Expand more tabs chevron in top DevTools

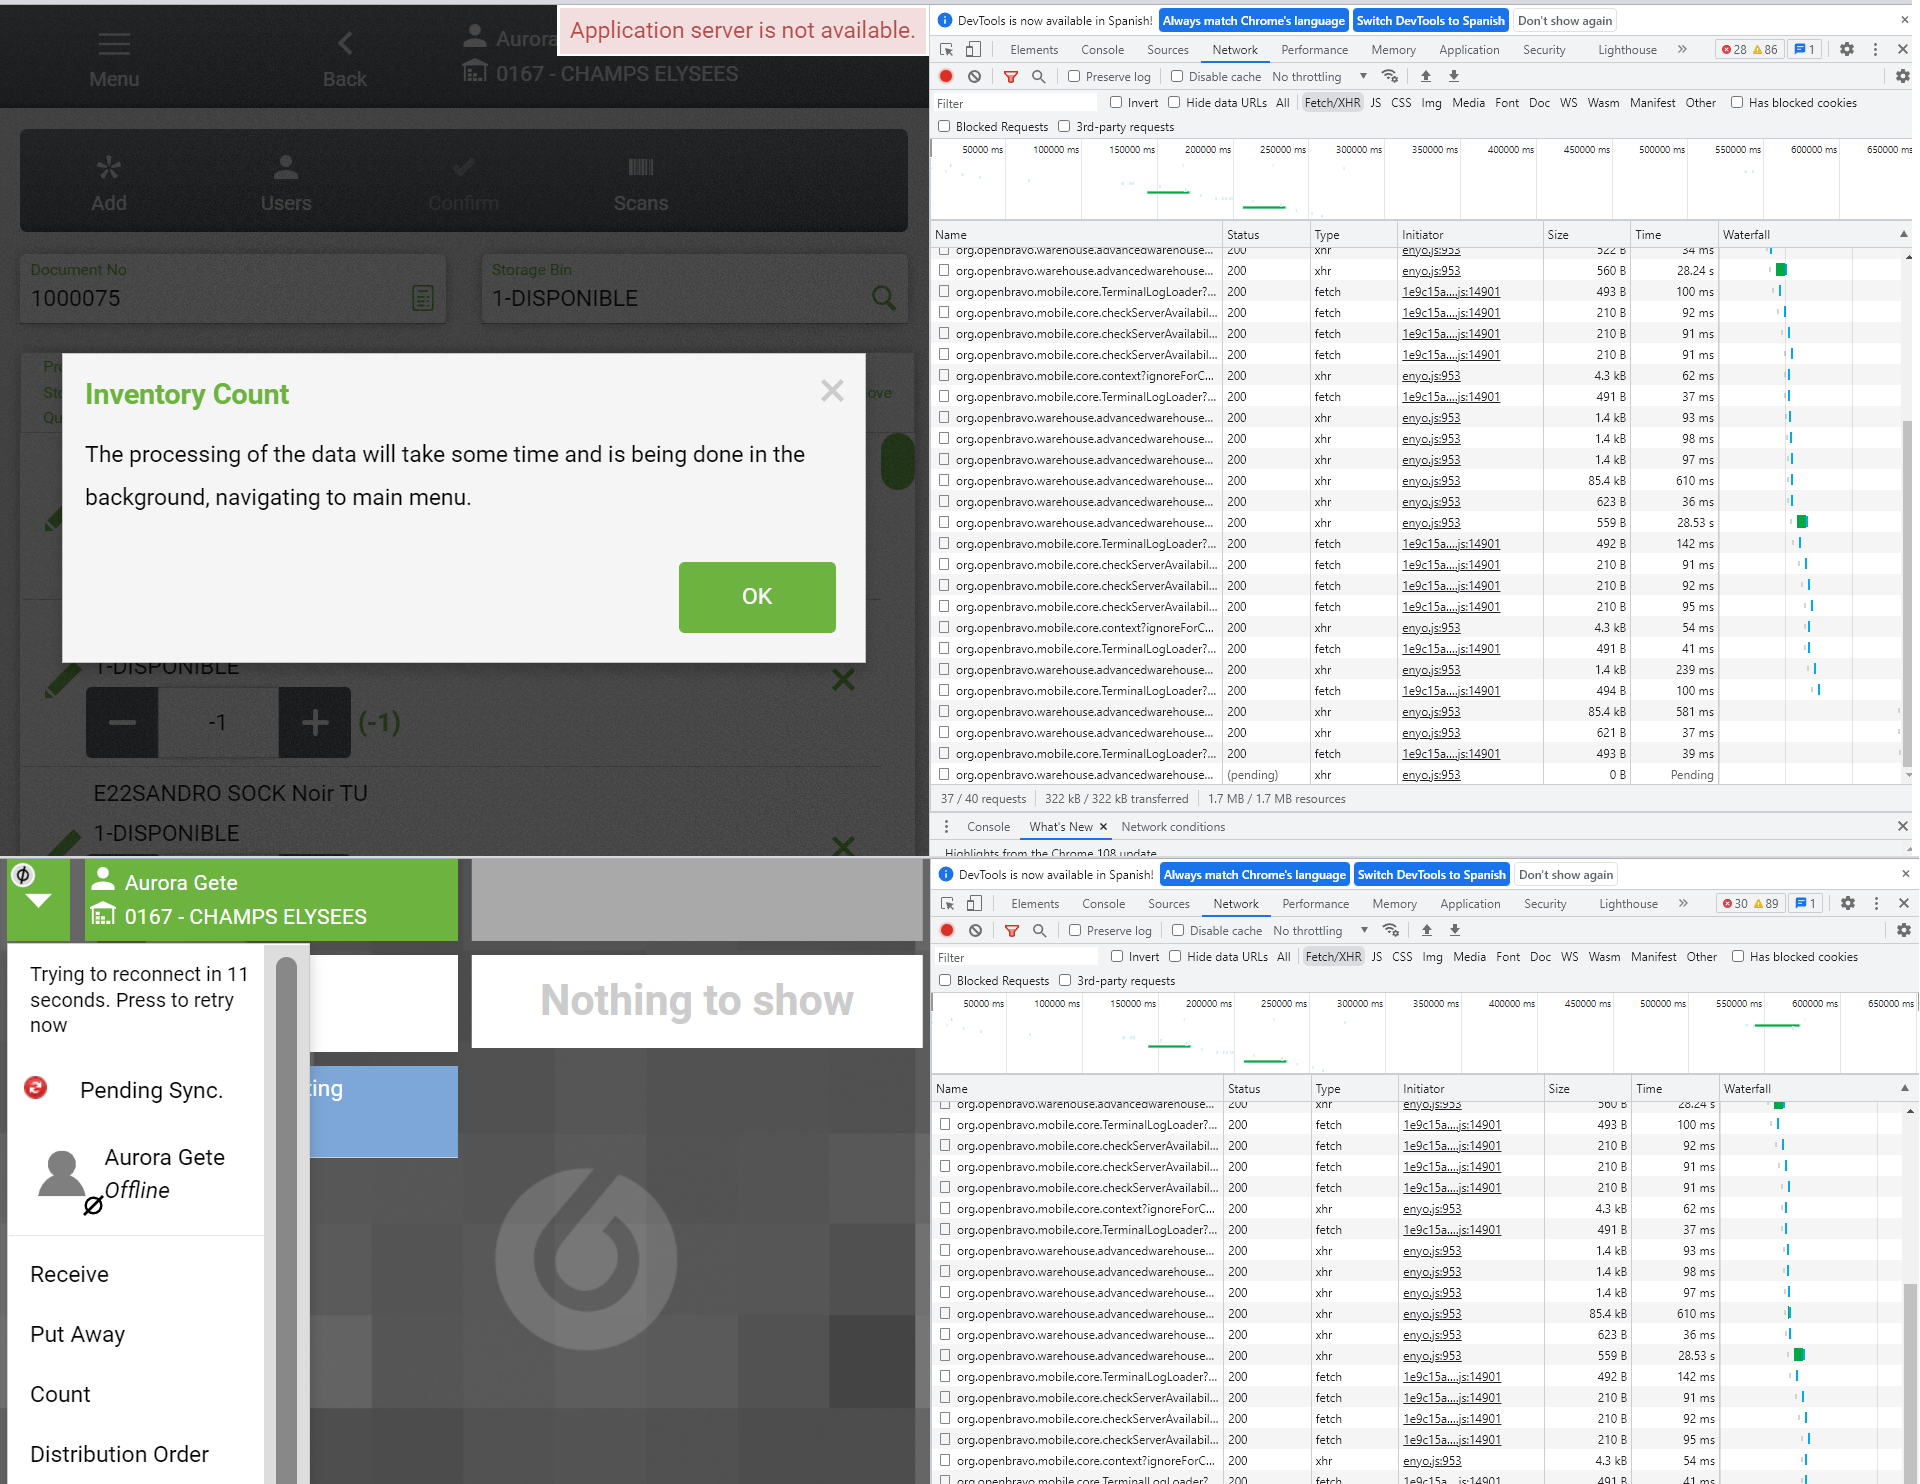coord(1682,49)
